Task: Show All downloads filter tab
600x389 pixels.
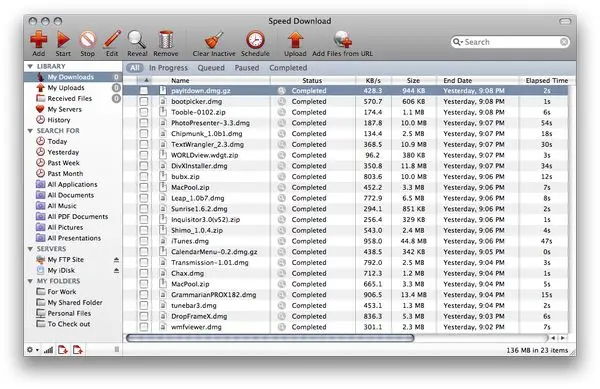Action: tap(135, 68)
